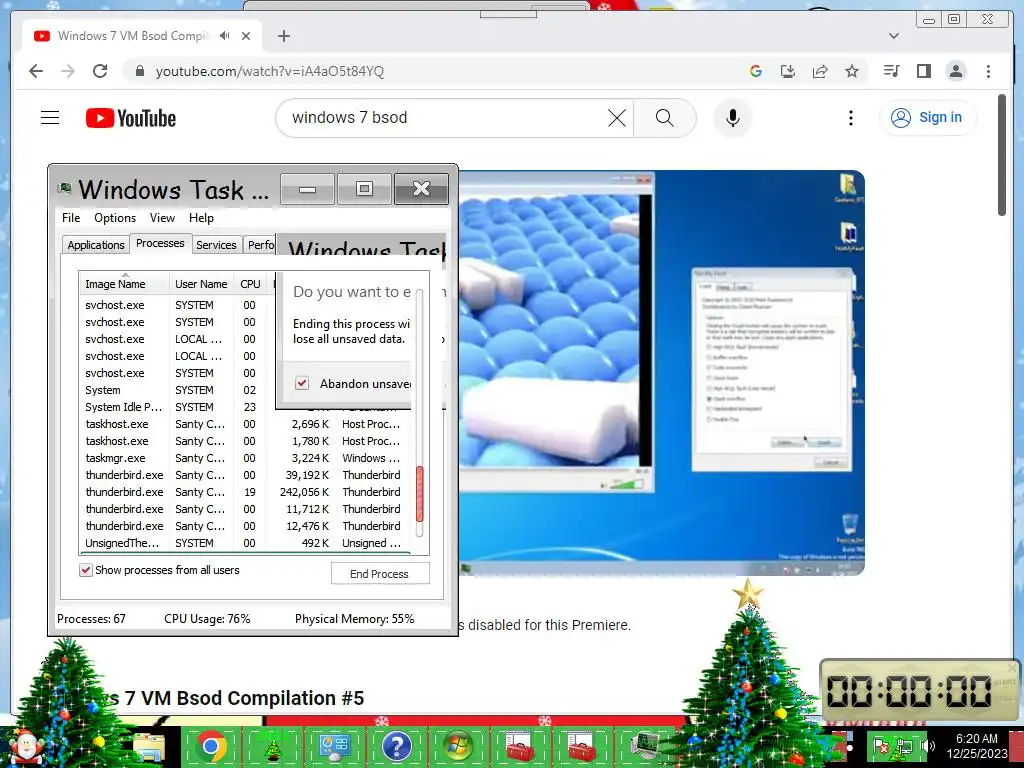Sort processes by Image Name column
1024x768 pixels.
click(123, 284)
